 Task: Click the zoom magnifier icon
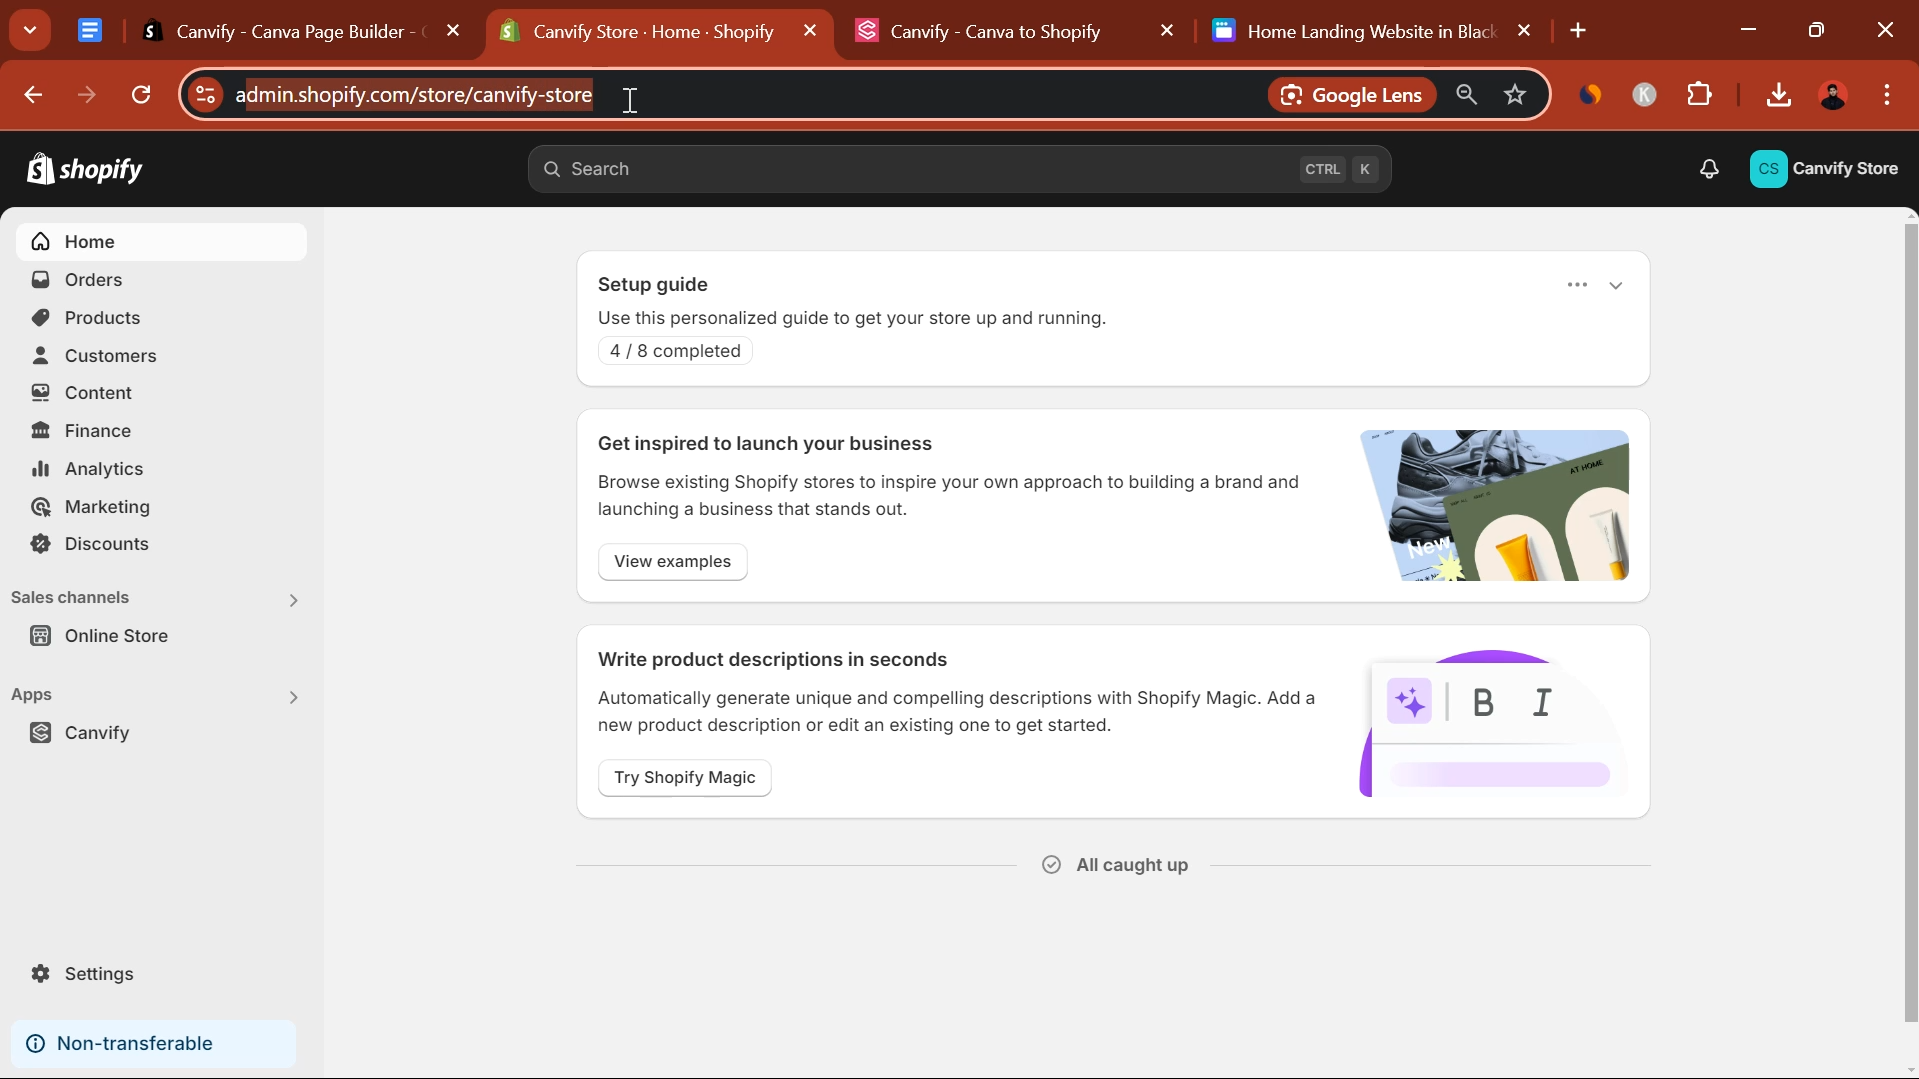(x=1466, y=95)
